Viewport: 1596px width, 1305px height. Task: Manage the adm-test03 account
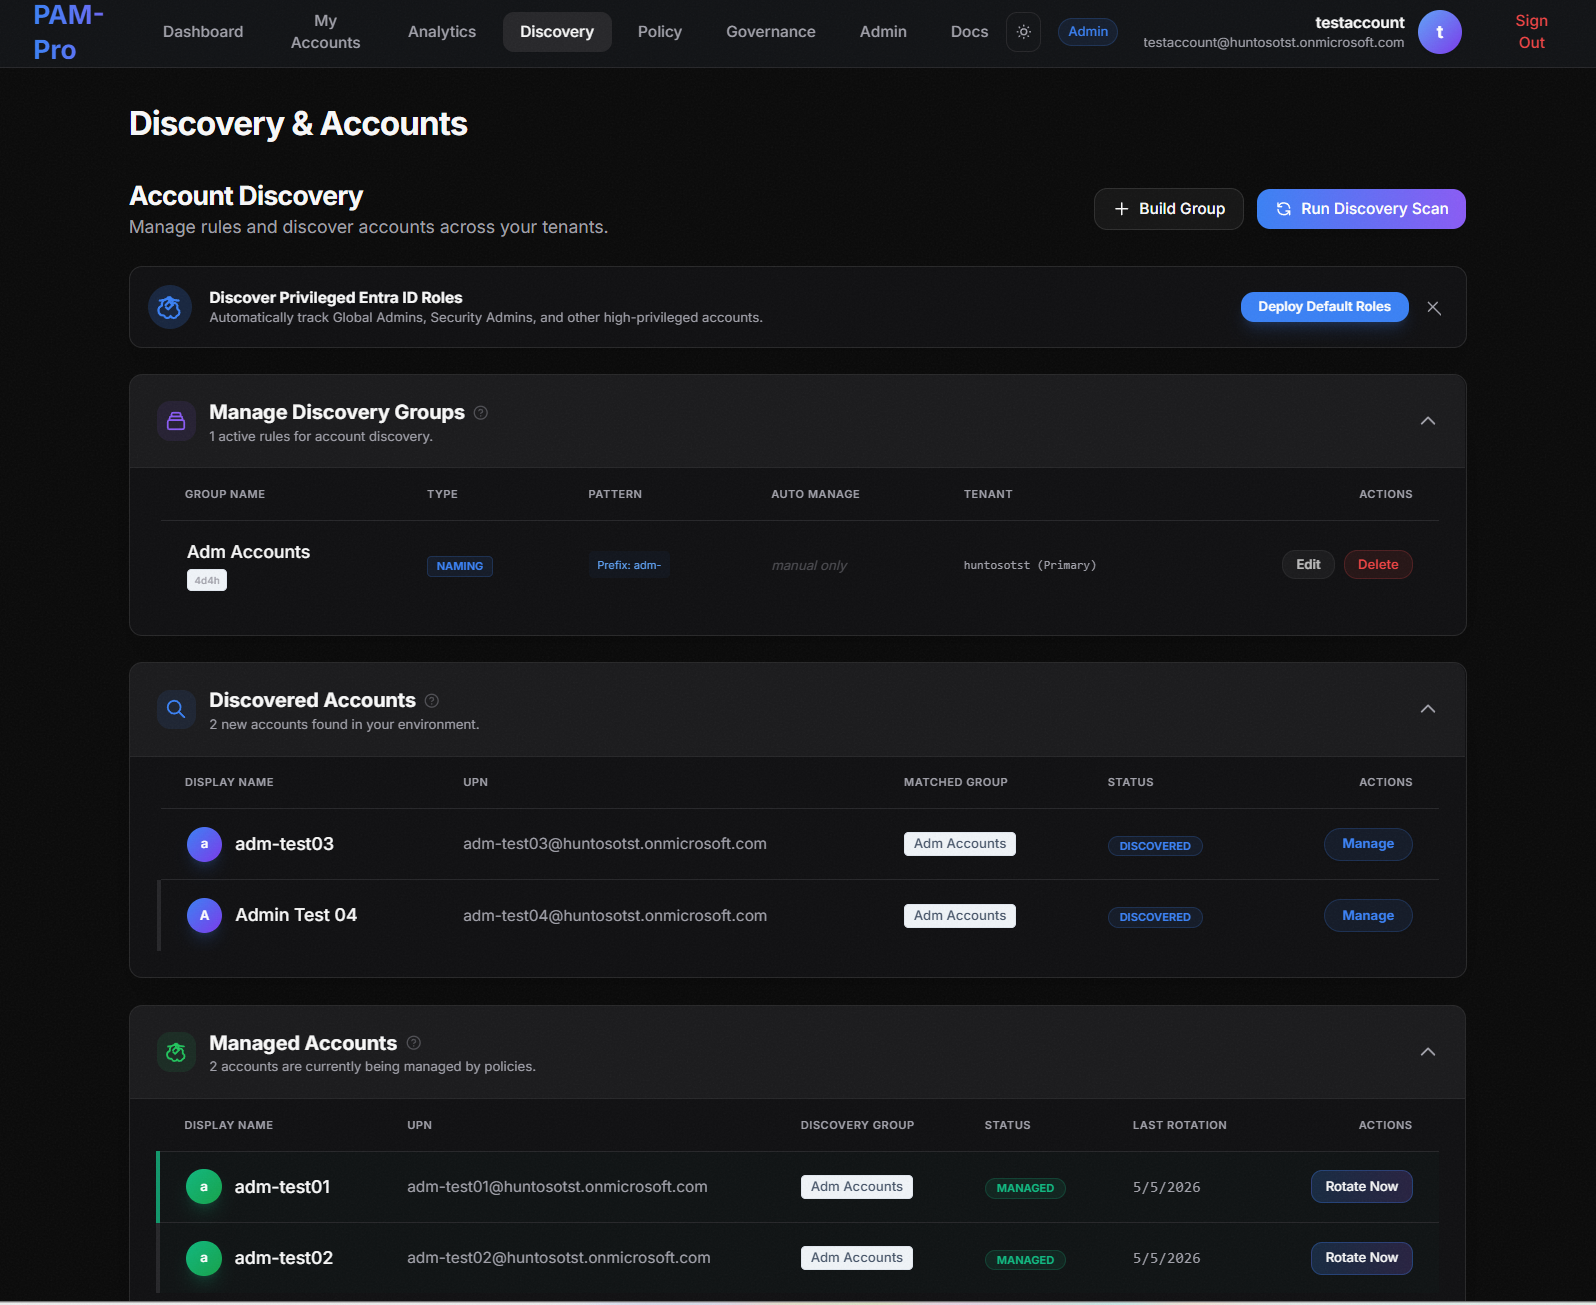(1368, 844)
